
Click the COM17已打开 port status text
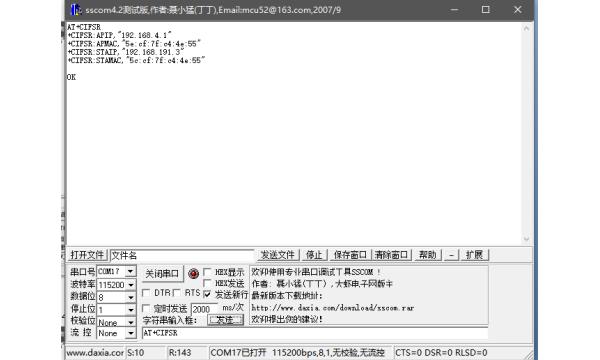238,352
